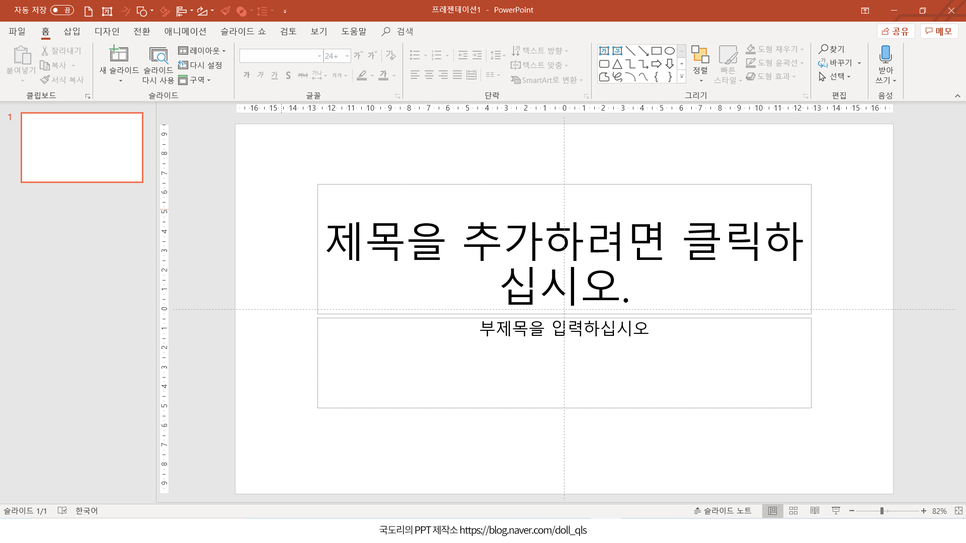Click the 메모 (Comments) button
This screenshot has height=543, width=966.
(x=938, y=31)
